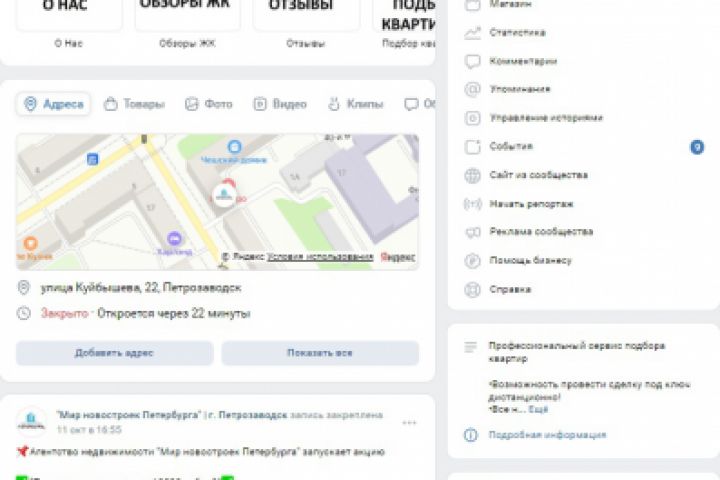The image size is (720, 480).
Task: Switch to the Товары tab
Action: [134, 104]
